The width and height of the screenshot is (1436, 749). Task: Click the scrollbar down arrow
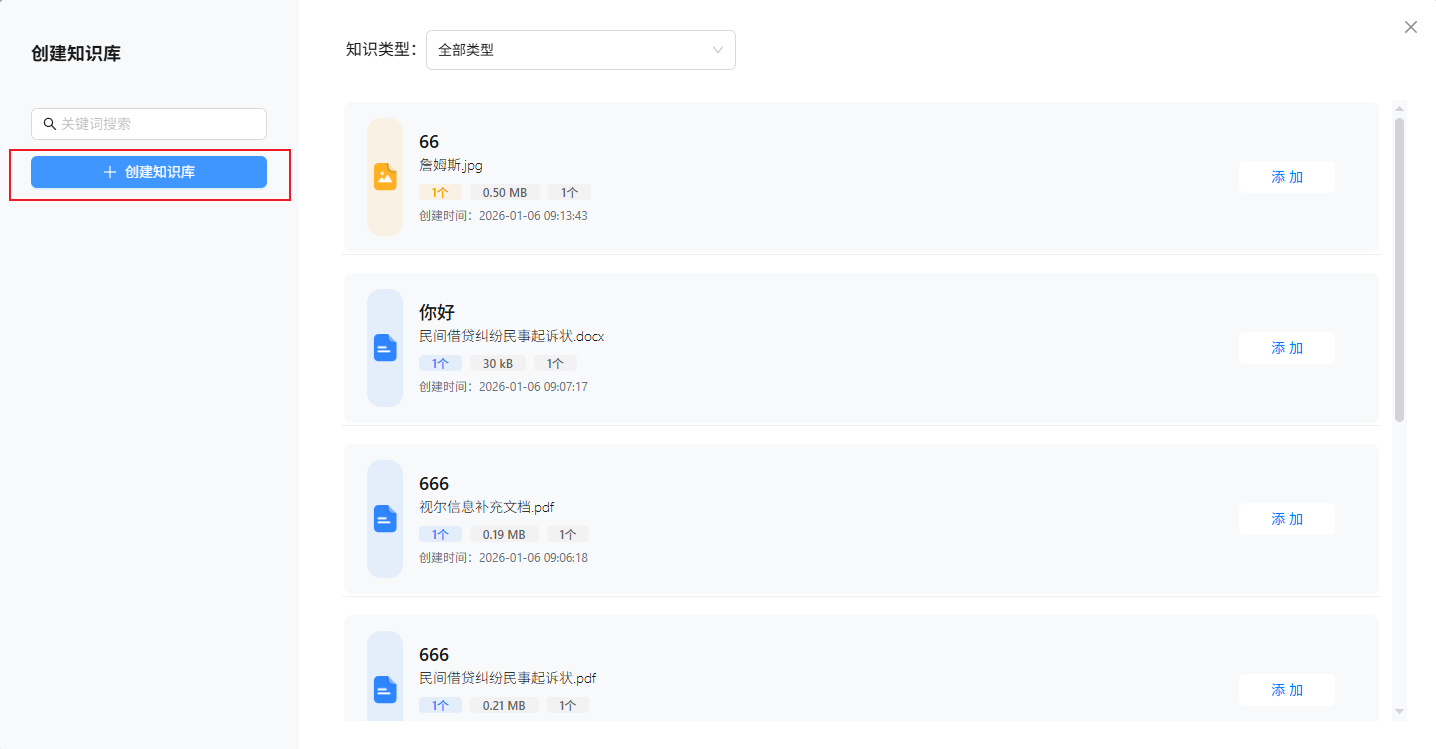point(1399,711)
